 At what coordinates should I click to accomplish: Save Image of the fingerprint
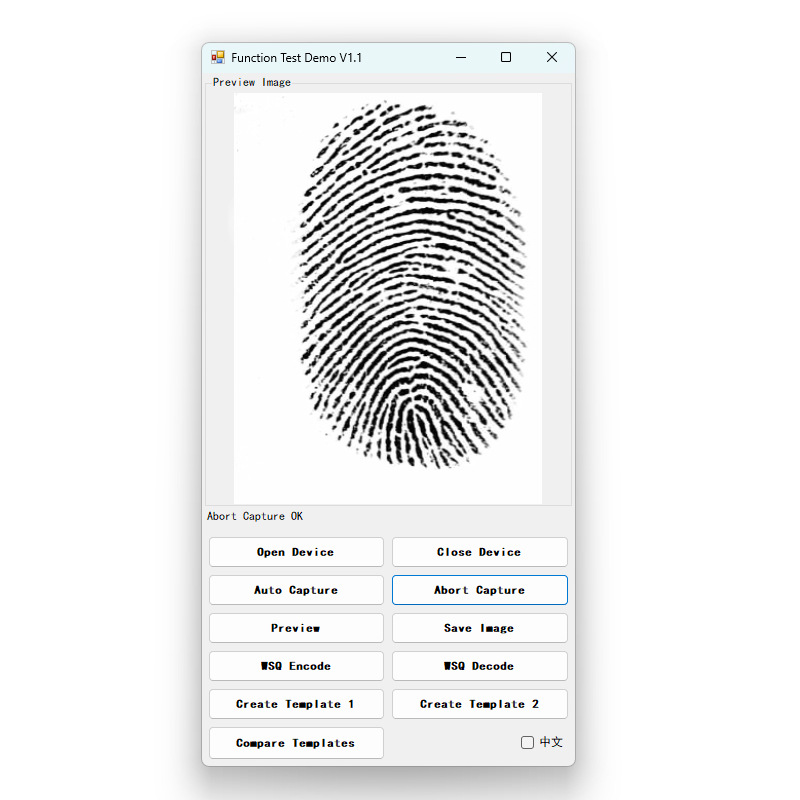480,628
